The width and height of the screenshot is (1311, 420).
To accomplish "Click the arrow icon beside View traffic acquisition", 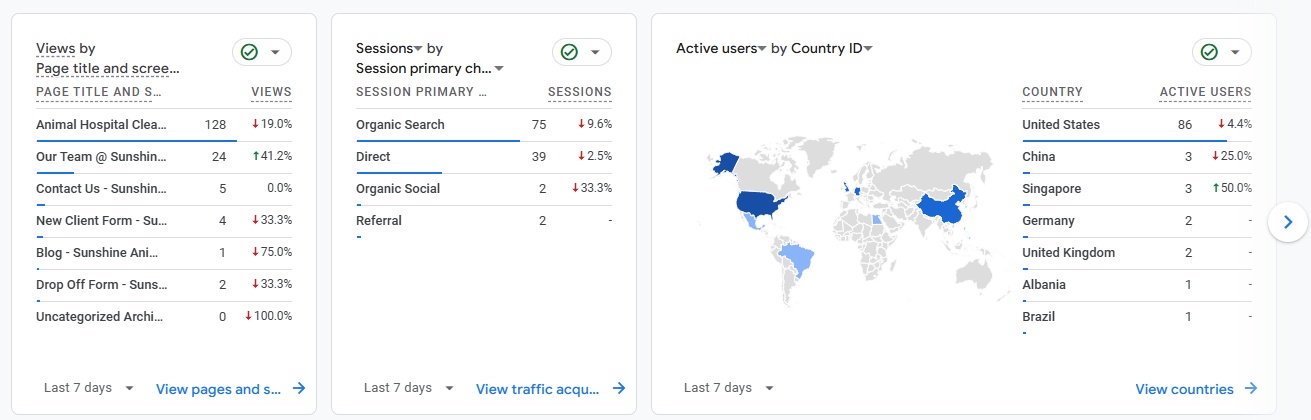I will point(619,389).
